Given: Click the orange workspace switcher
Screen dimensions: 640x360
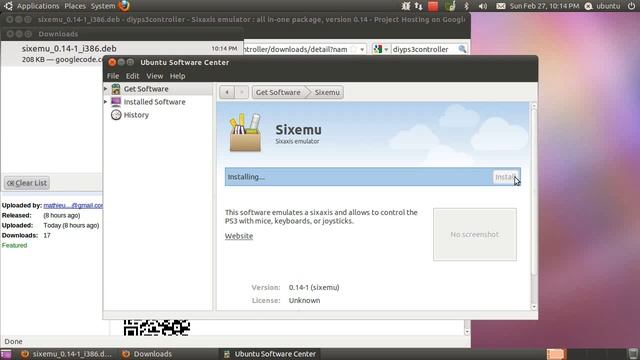Looking at the screenshot, I should (556, 354).
